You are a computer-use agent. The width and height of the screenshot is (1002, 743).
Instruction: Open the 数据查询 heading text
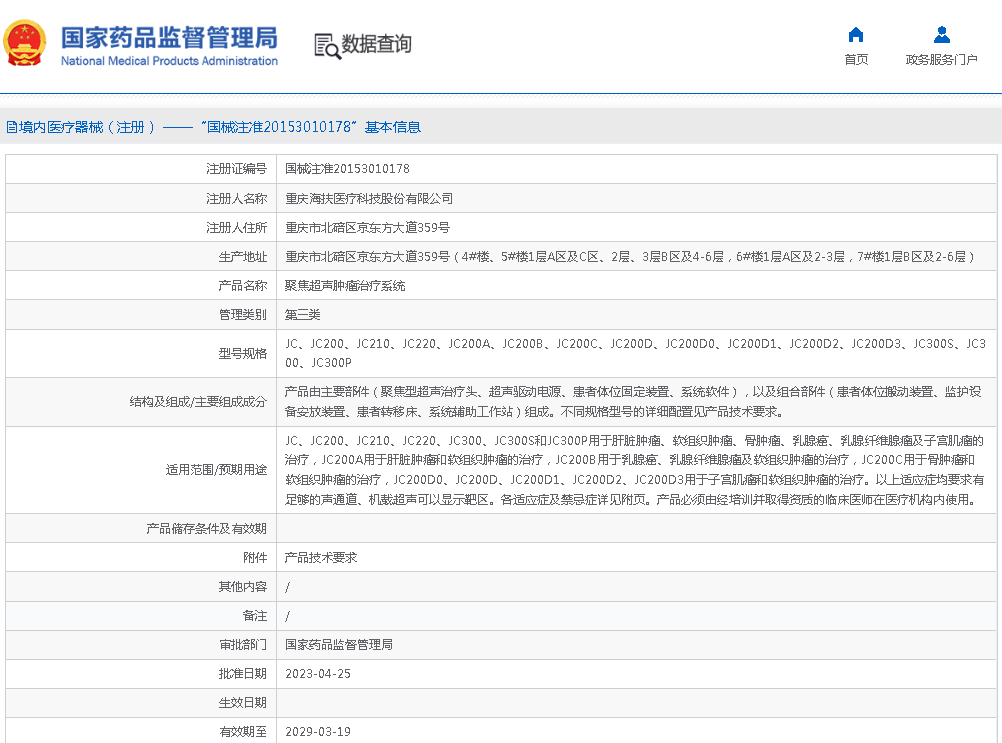tap(377, 45)
